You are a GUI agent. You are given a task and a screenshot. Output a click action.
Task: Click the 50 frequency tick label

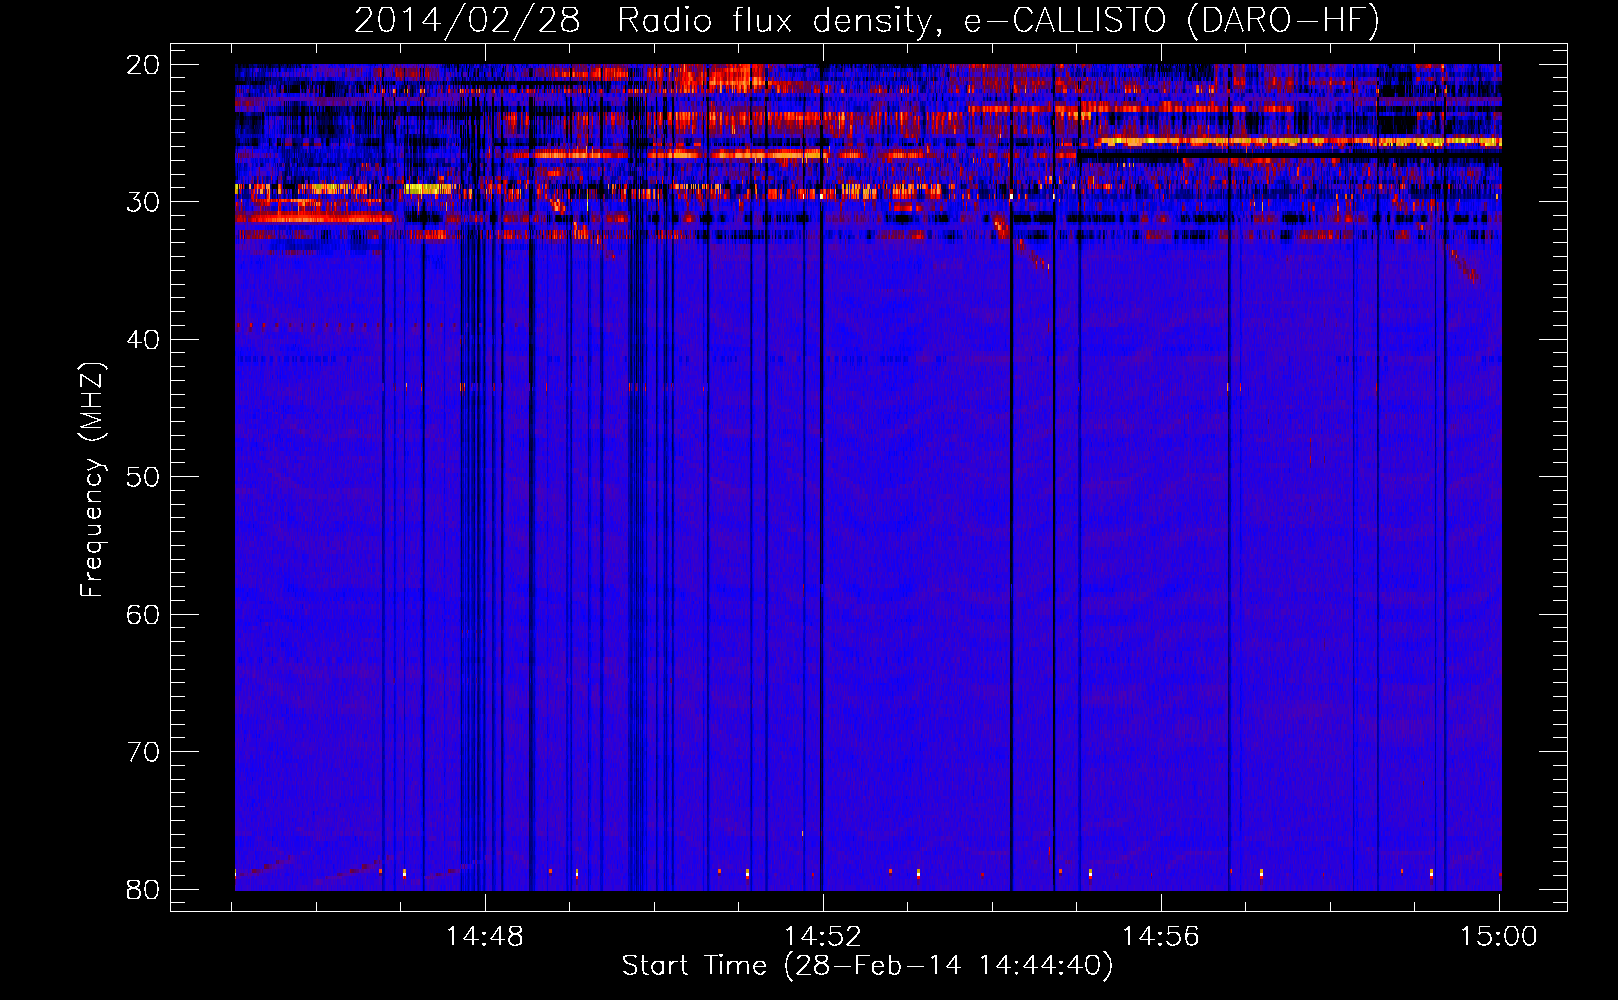point(143,477)
